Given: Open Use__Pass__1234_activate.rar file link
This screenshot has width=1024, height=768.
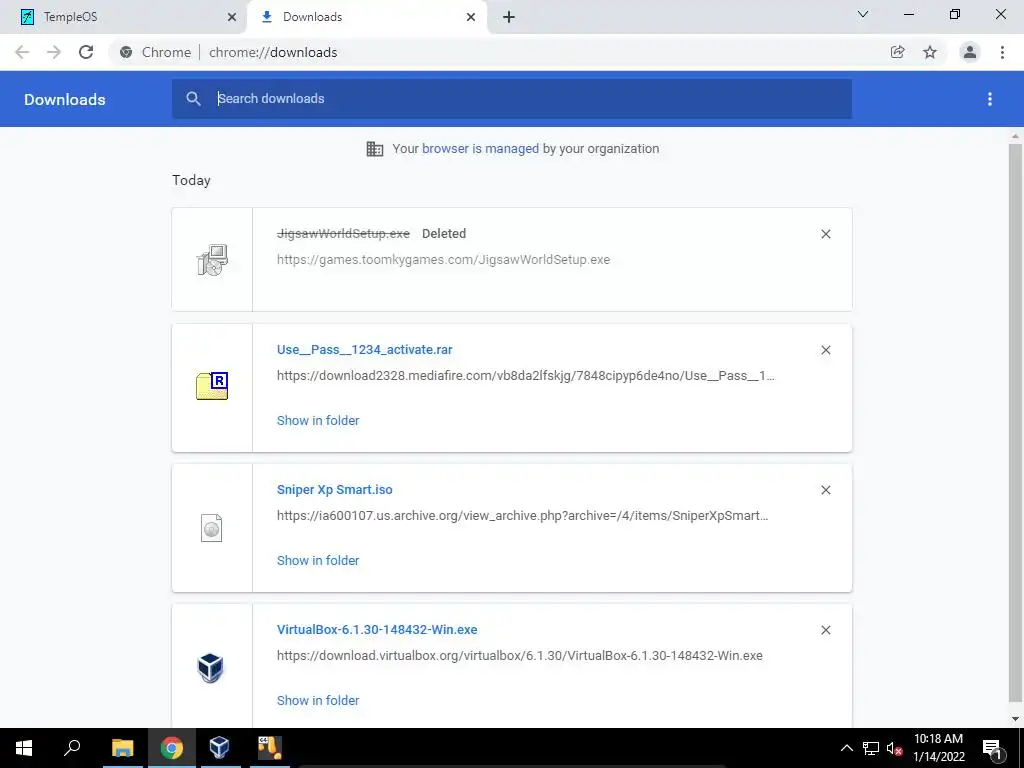Looking at the screenshot, I should tap(364, 349).
